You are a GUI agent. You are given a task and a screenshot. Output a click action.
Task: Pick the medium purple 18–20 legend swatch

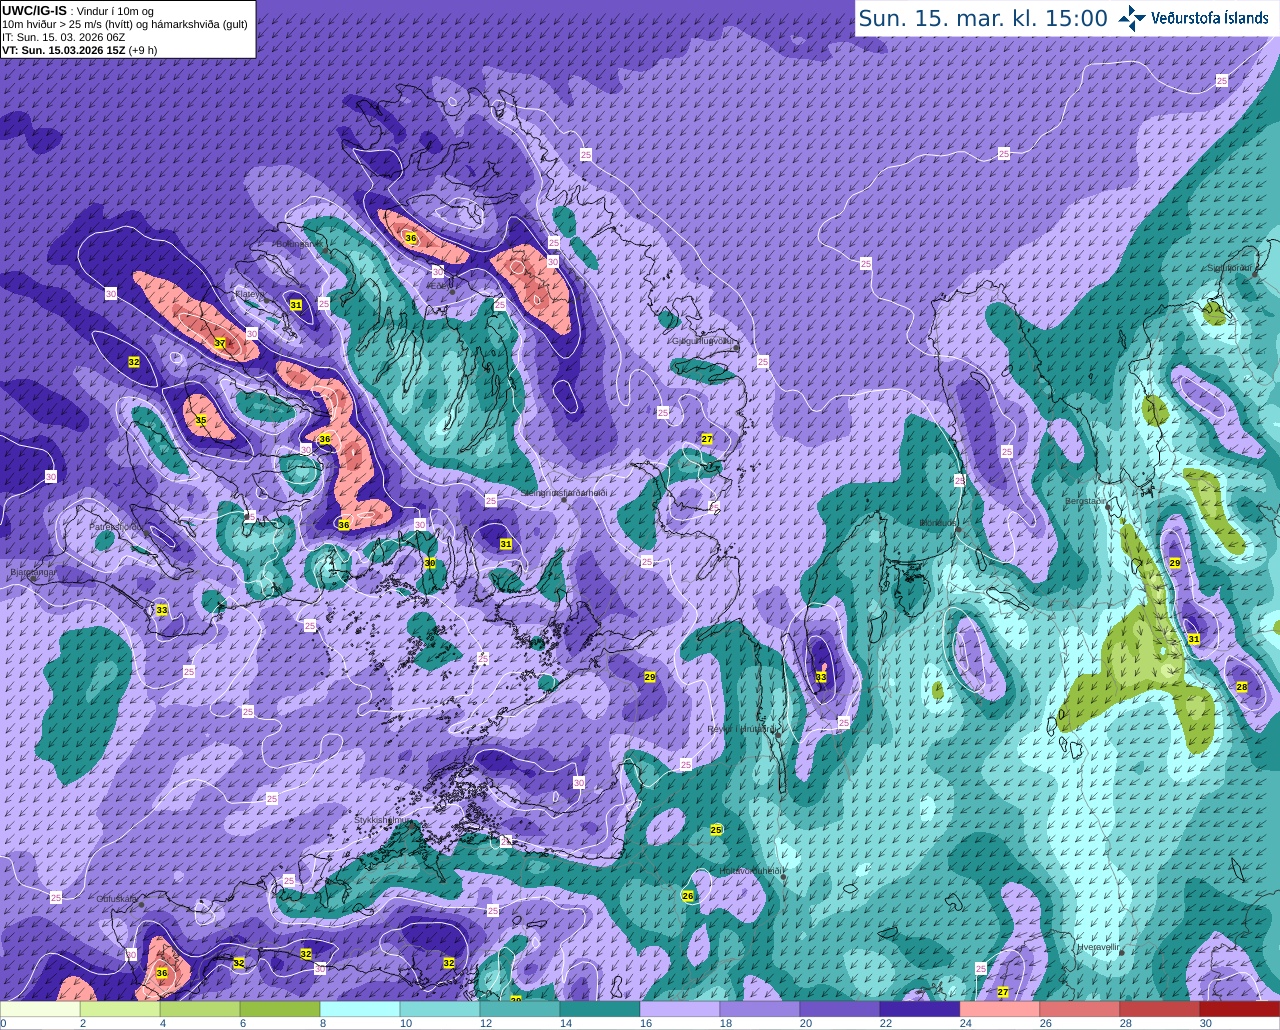click(x=760, y=1009)
